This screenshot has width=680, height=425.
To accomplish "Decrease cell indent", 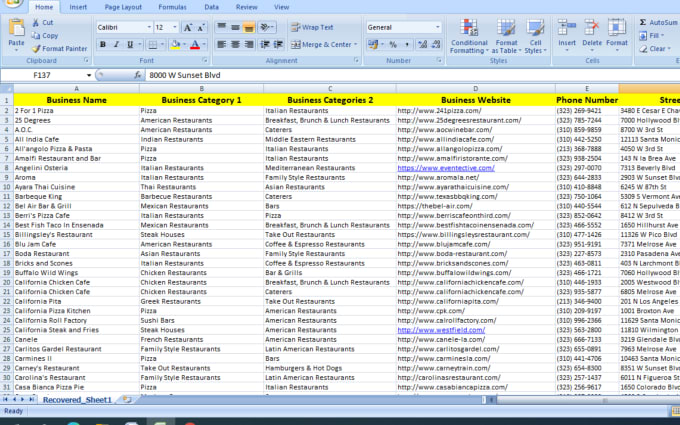I will click(265, 44).
